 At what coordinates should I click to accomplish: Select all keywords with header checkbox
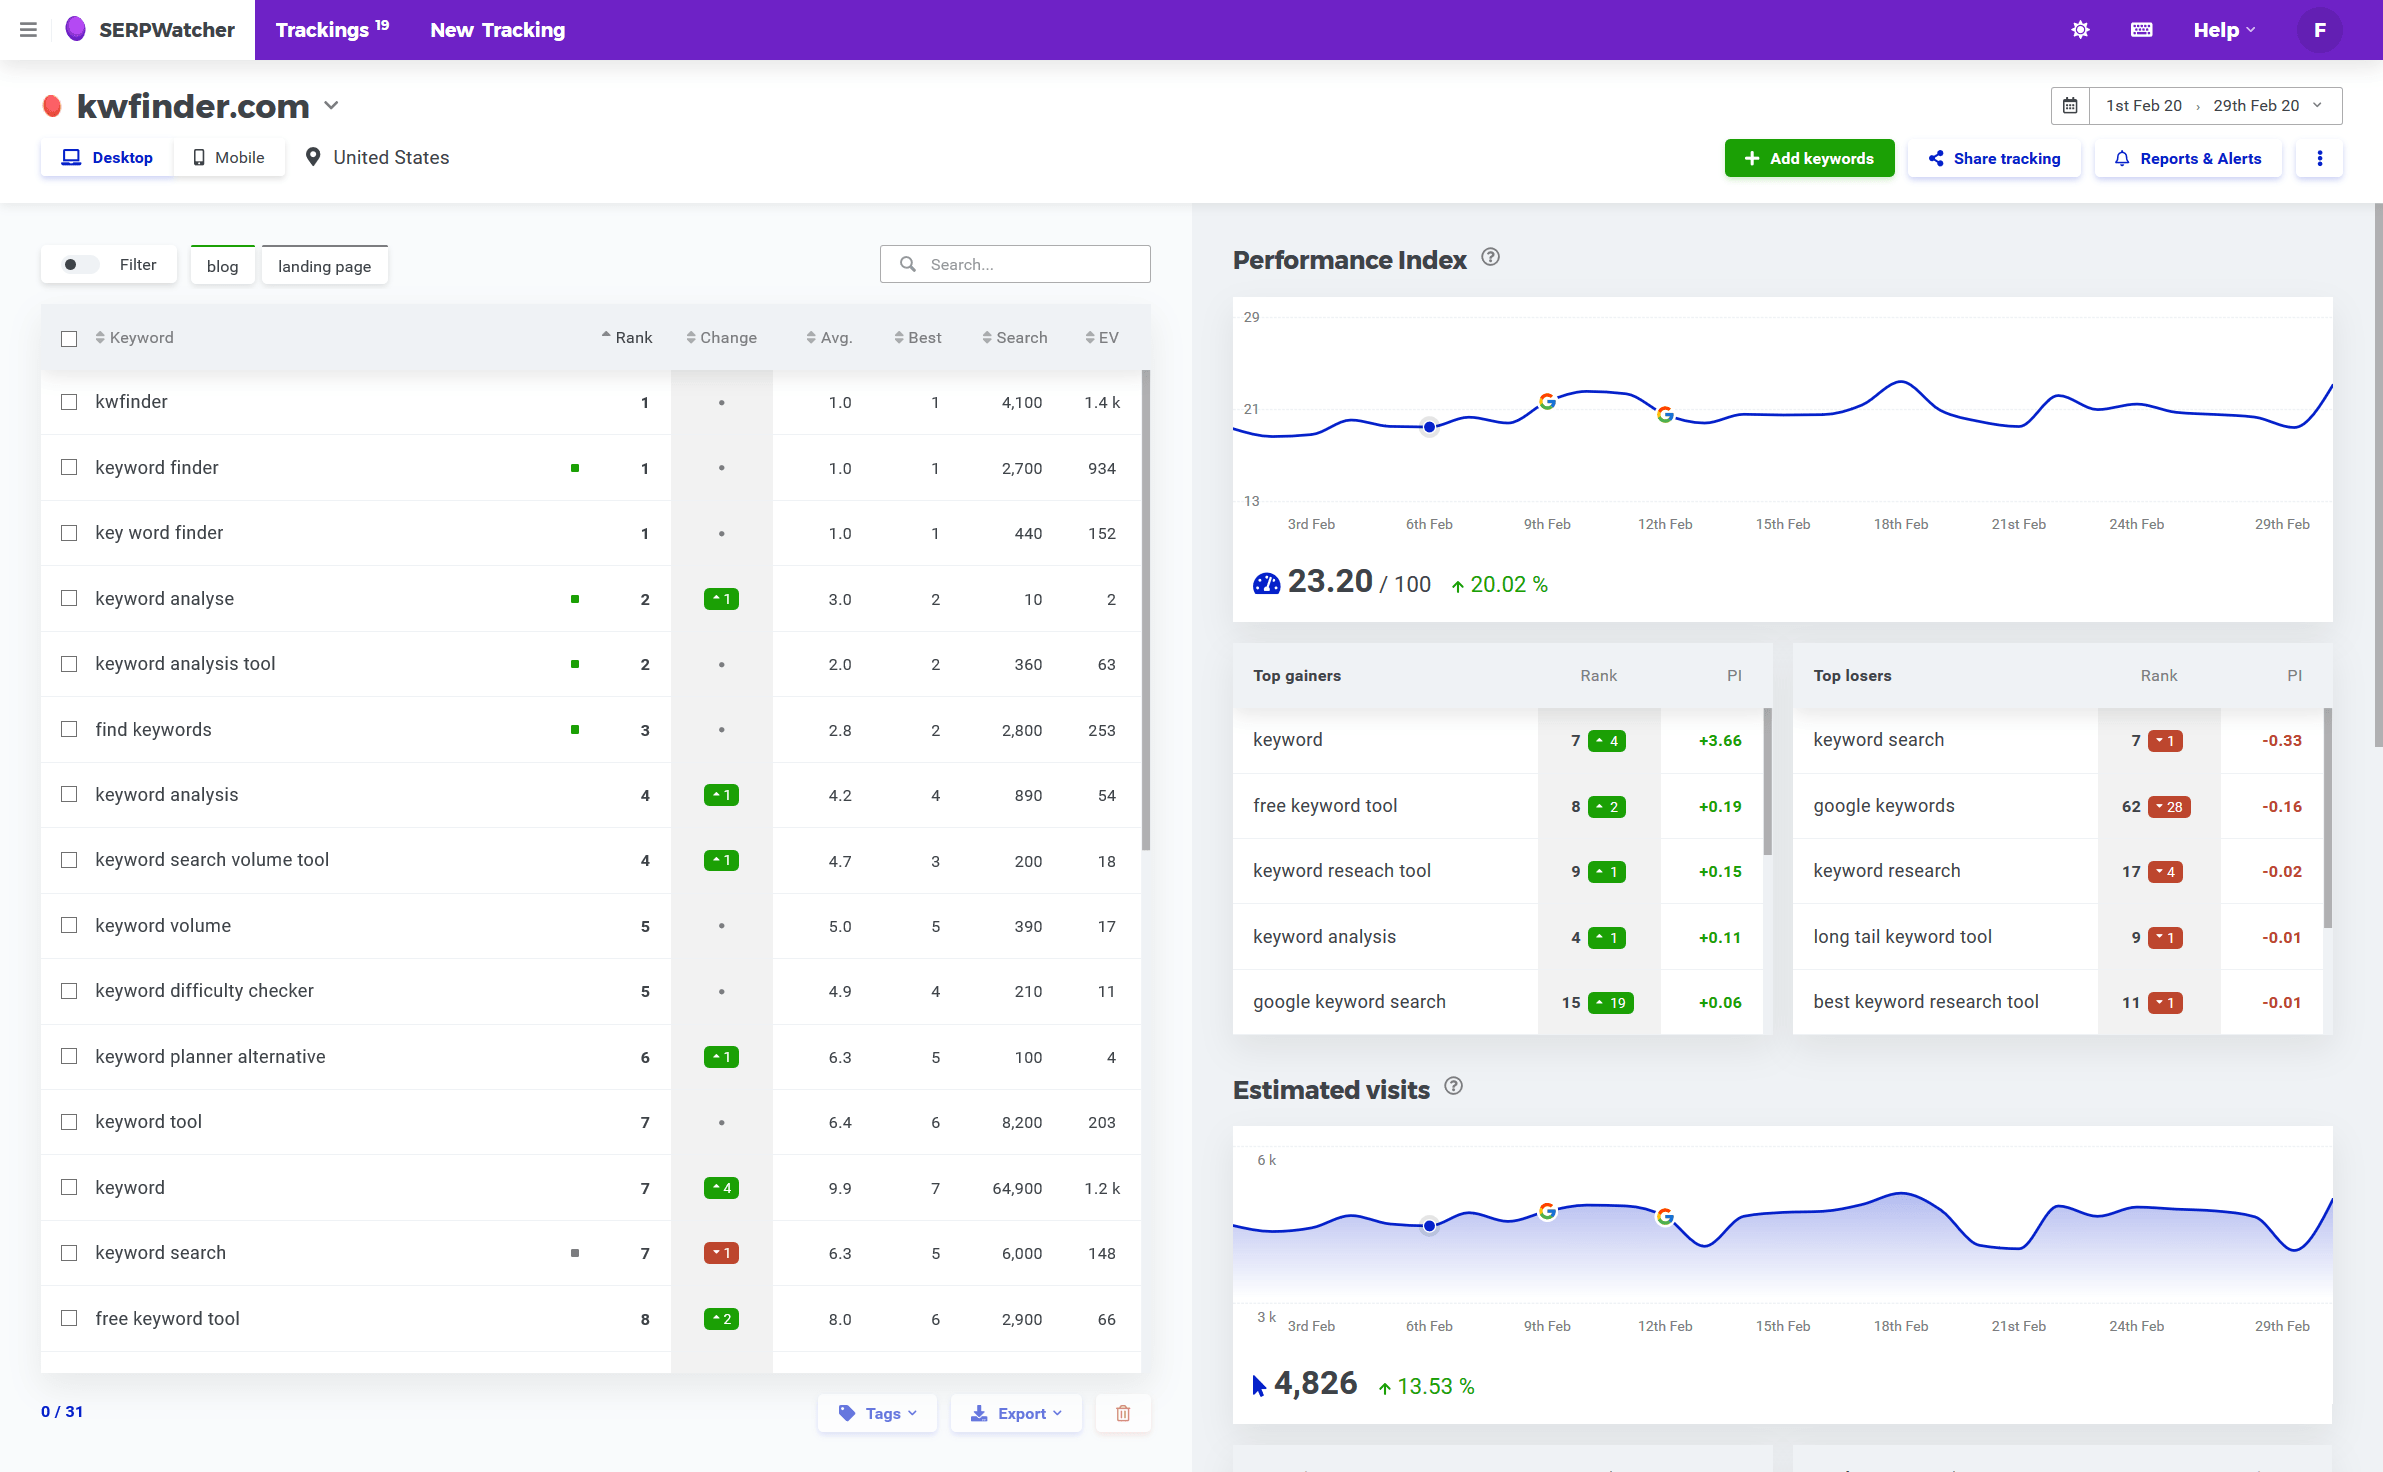coord(68,338)
